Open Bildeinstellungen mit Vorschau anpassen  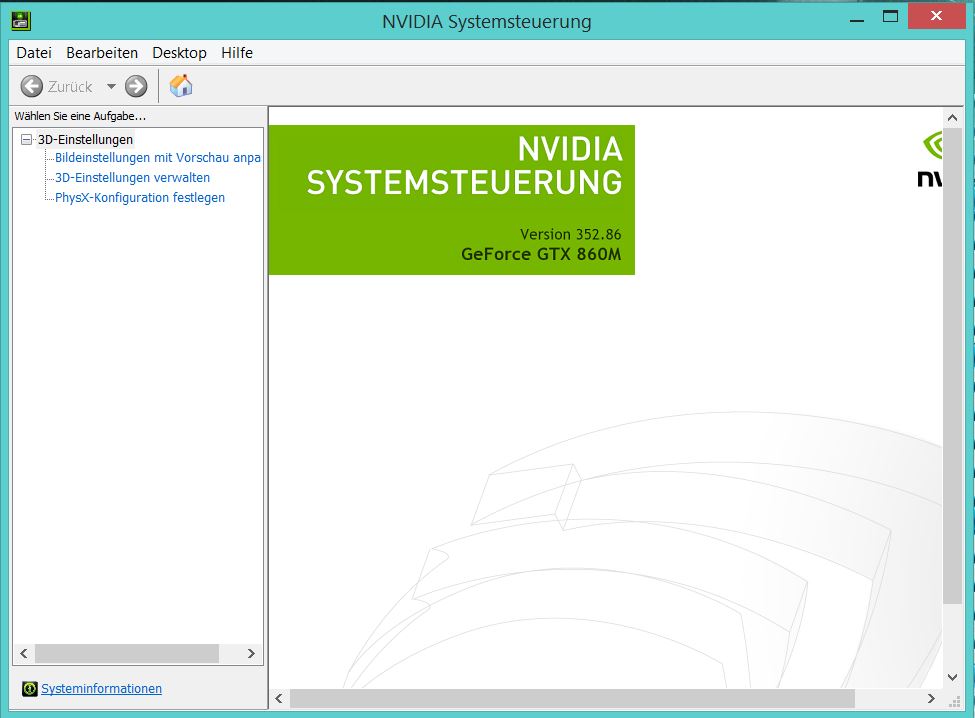158,157
